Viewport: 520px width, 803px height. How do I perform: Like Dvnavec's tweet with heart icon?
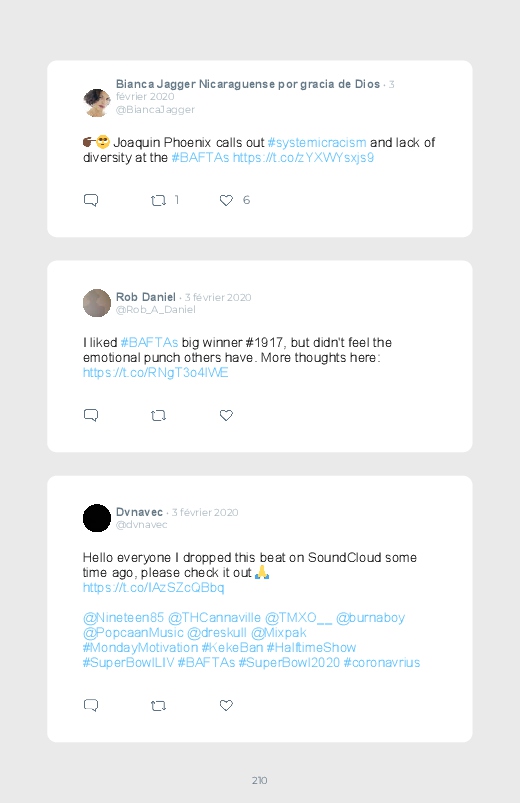[226, 706]
